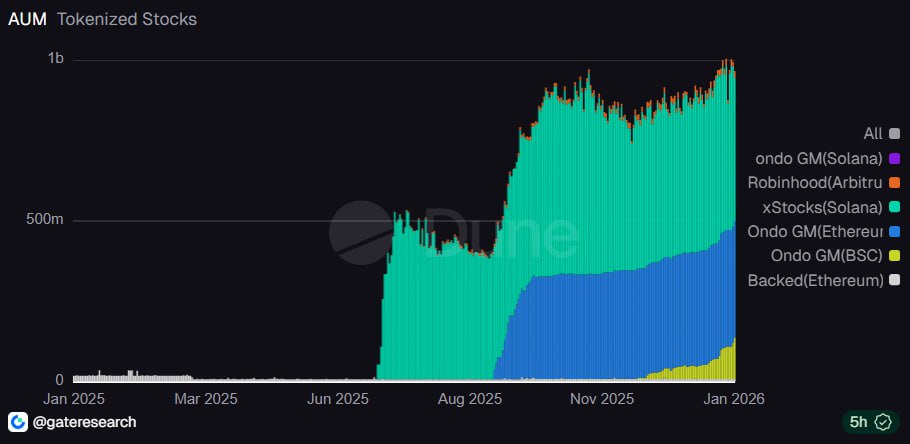The width and height of the screenshot is (910, 444).
Task: Toggle Ondo GM(Ethereum) legend label
Action: [815, 232]
